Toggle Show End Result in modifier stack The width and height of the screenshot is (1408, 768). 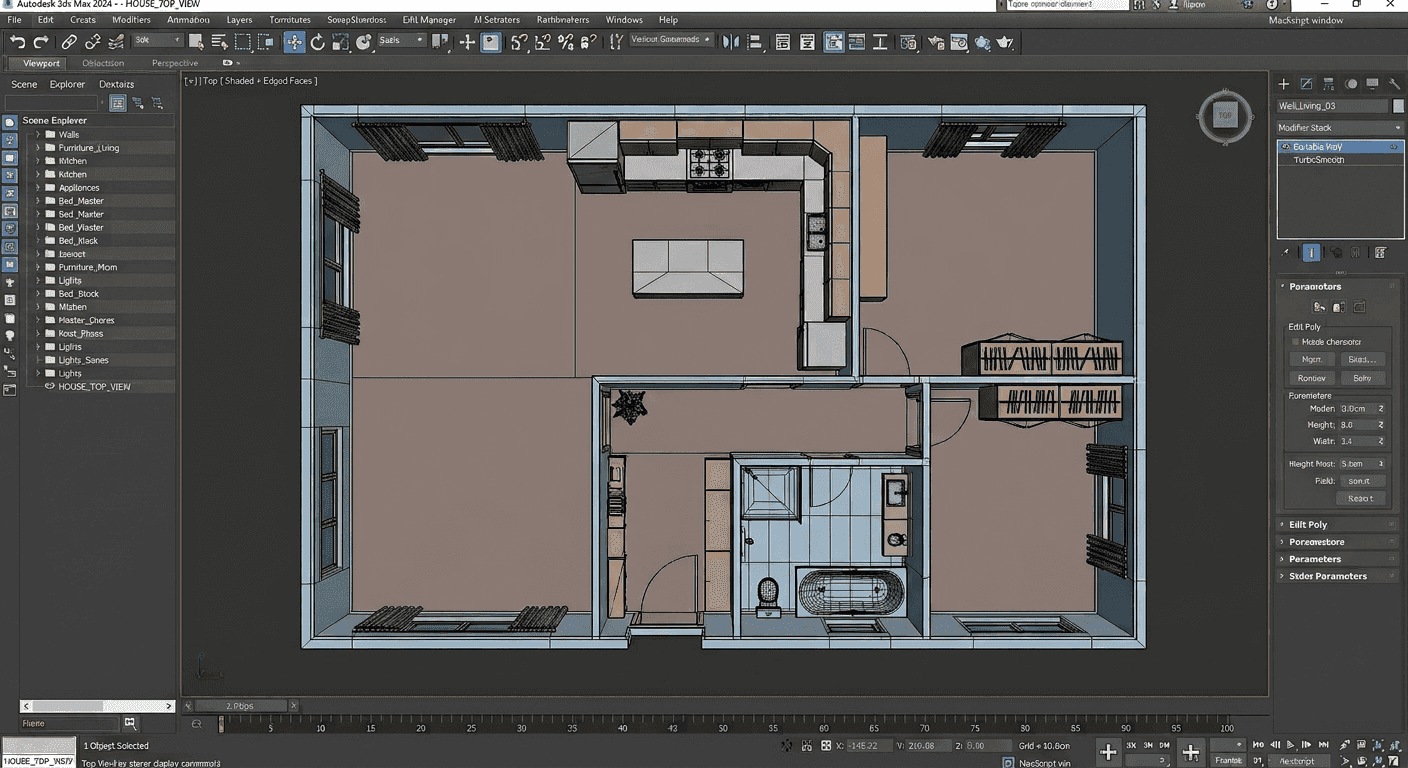point(1311,253)
